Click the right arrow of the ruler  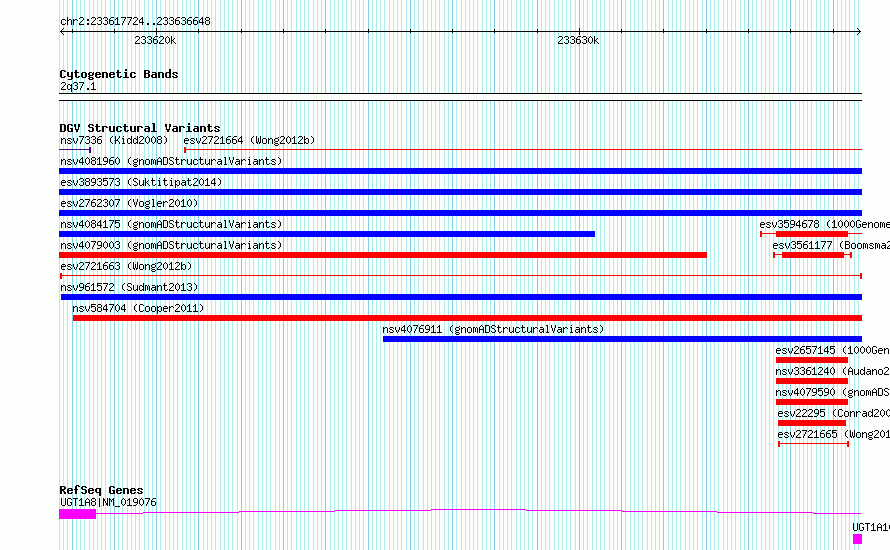click(x=859, y=32)
